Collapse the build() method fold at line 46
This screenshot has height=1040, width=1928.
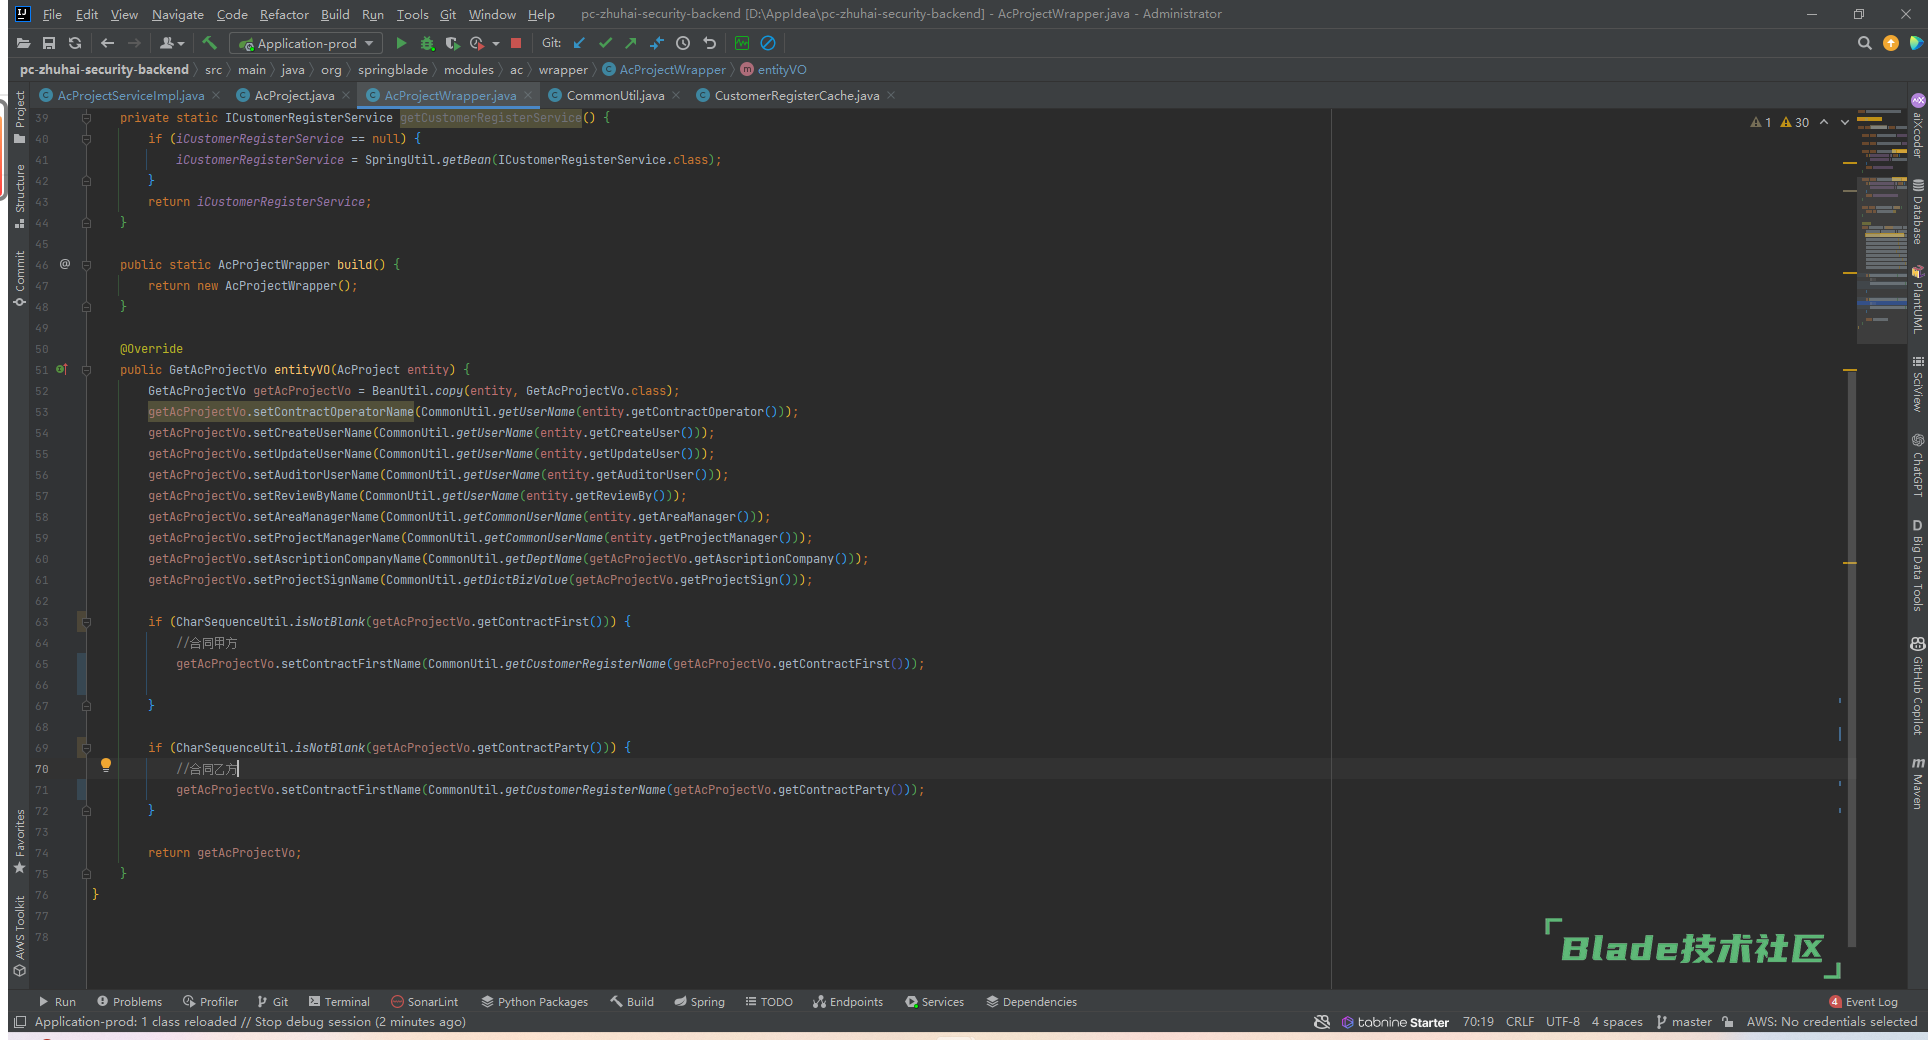pos(86,265)
